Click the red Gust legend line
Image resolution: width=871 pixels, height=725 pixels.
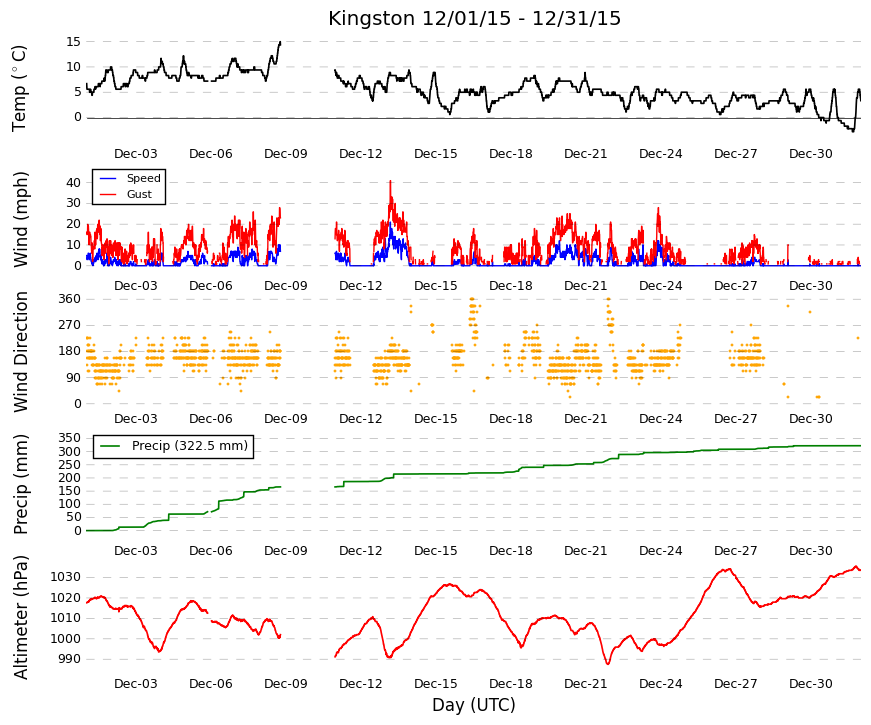108,194
